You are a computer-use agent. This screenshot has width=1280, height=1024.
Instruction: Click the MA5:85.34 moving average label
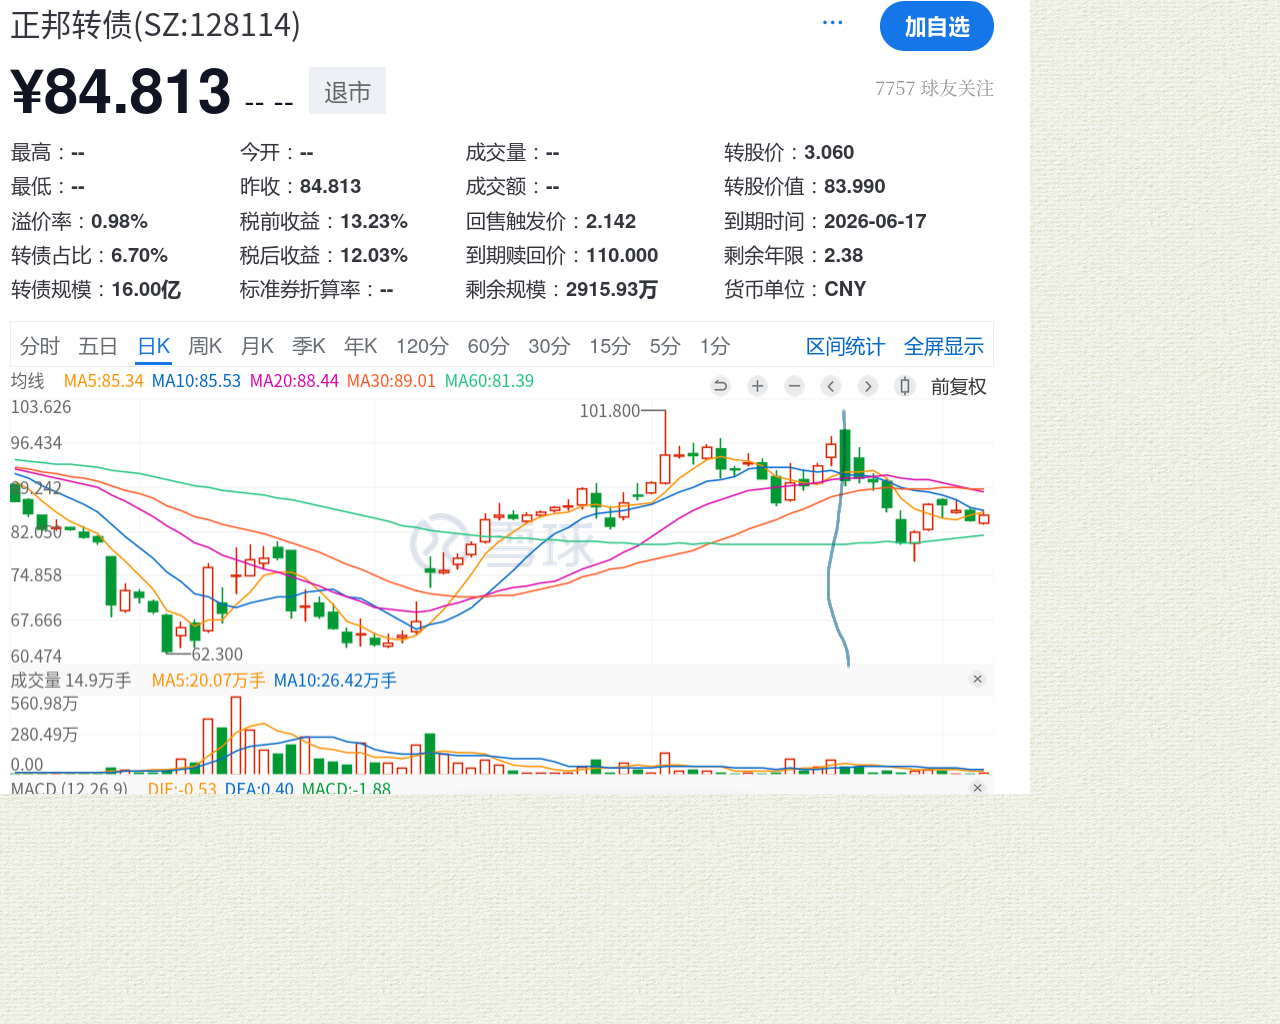(x=104, y=381)
